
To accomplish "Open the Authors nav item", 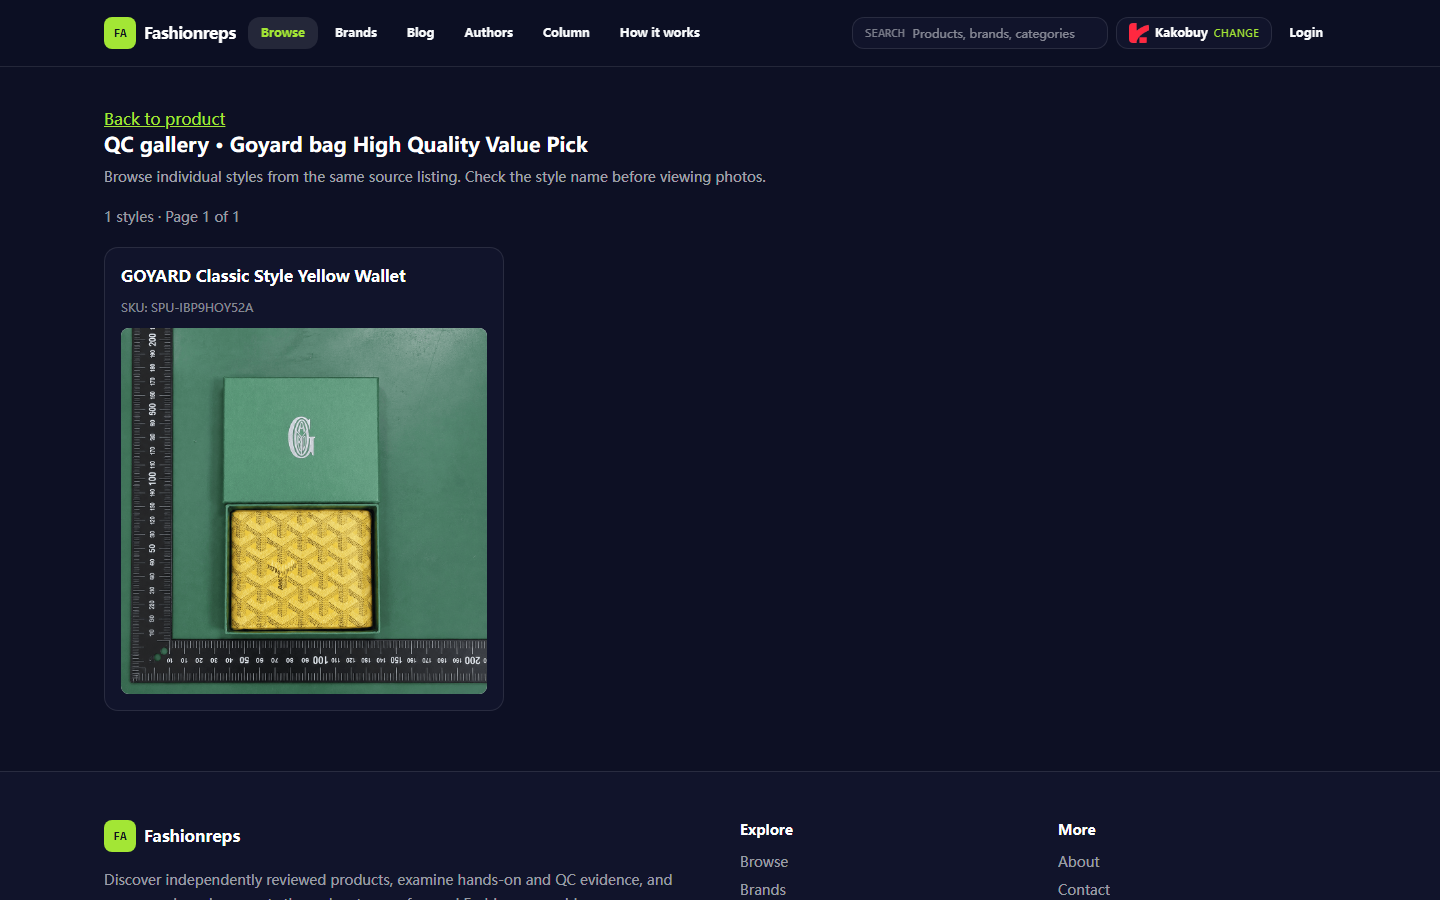I will click(x=488, y=33).
